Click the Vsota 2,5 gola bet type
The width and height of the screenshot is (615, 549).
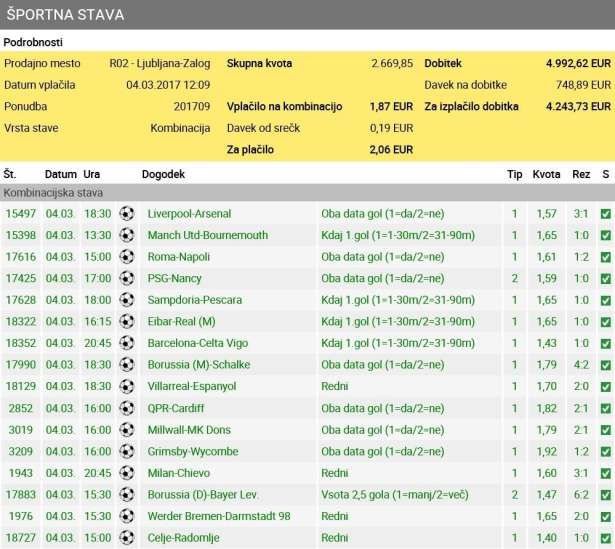point(395,494)
